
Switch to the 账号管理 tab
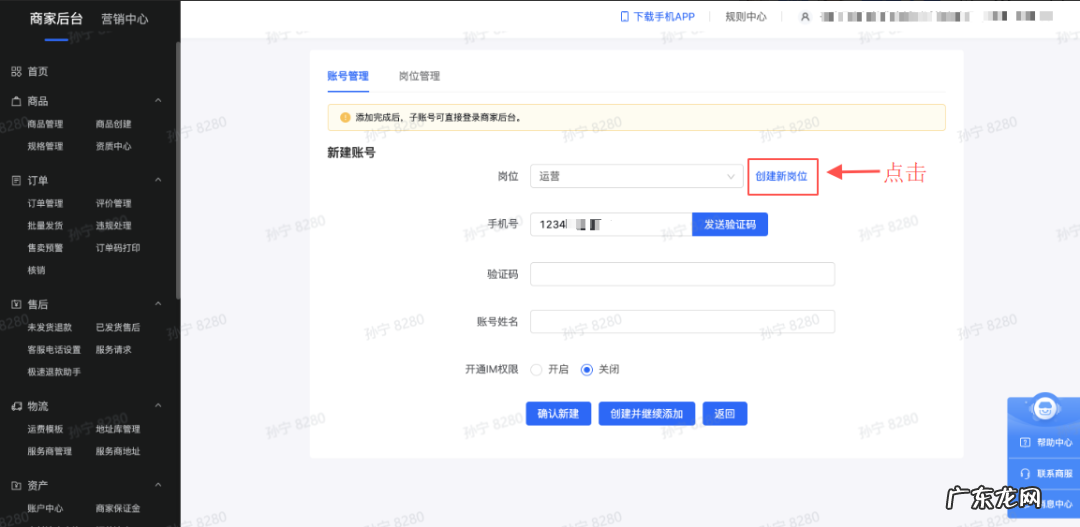click(348, 76)
